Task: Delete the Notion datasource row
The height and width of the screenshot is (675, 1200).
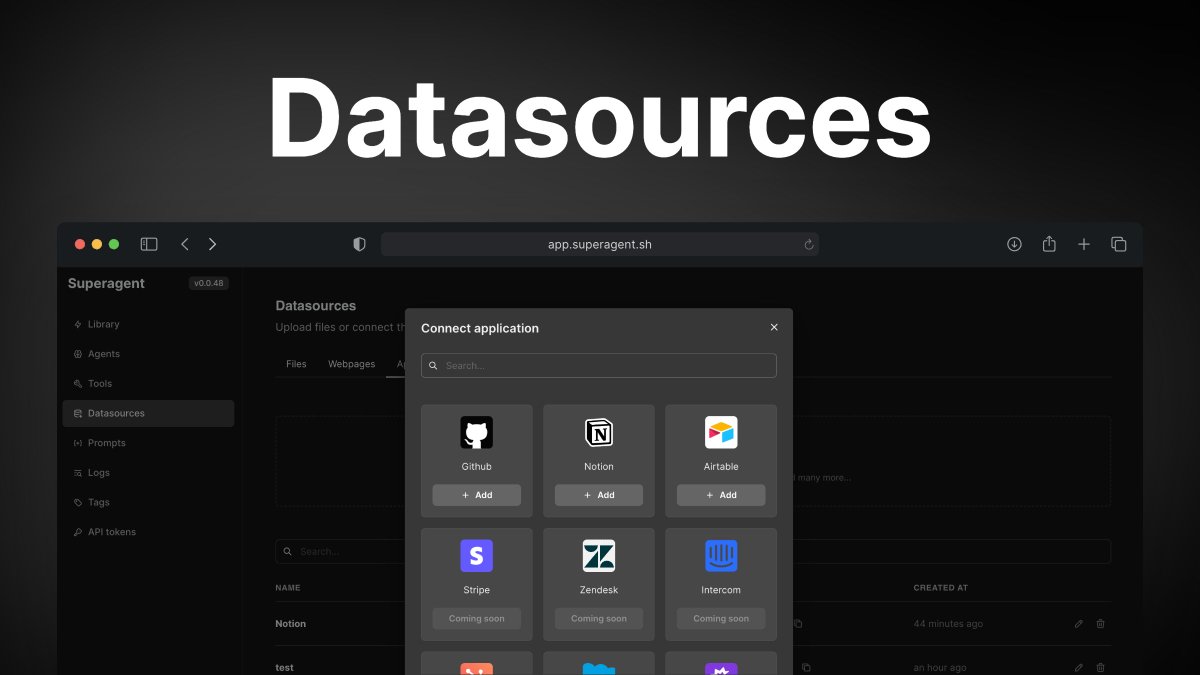Action: coord(1101,624)
